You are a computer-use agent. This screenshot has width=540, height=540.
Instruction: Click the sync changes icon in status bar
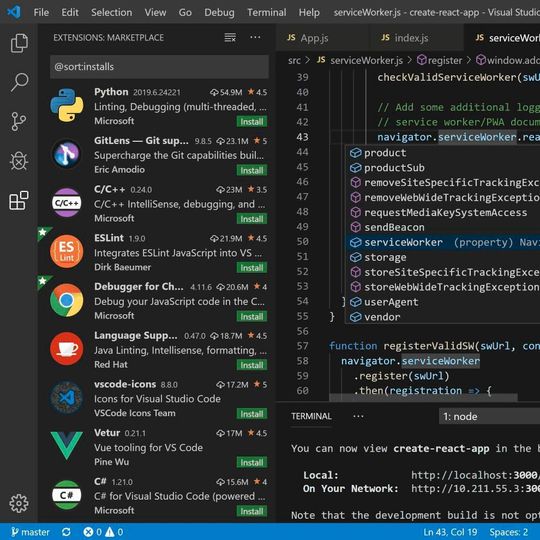pyautogui.click(x=66, y=532)
